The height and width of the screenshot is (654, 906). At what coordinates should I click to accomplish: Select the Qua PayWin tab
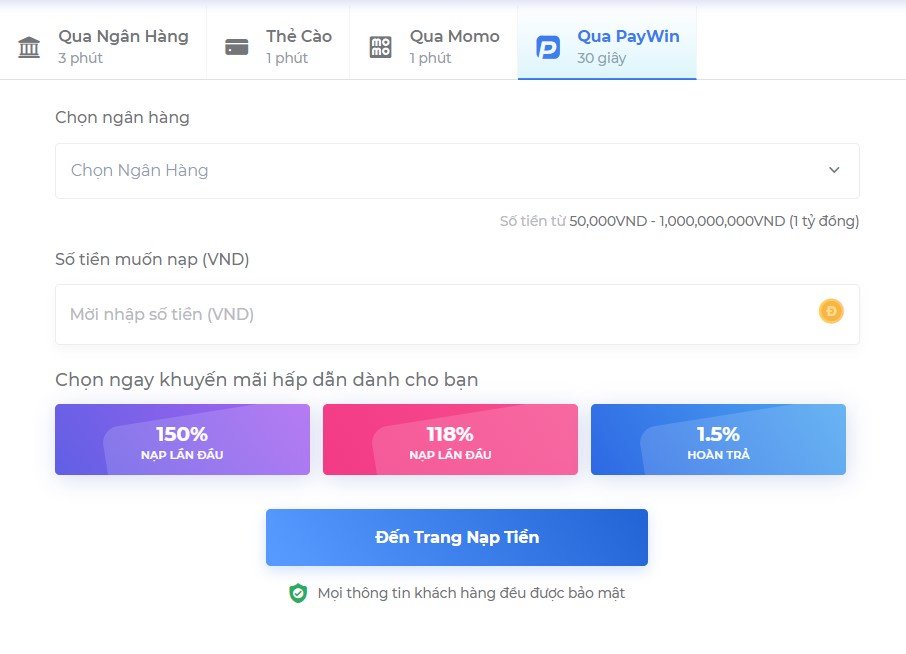point(607,43)
